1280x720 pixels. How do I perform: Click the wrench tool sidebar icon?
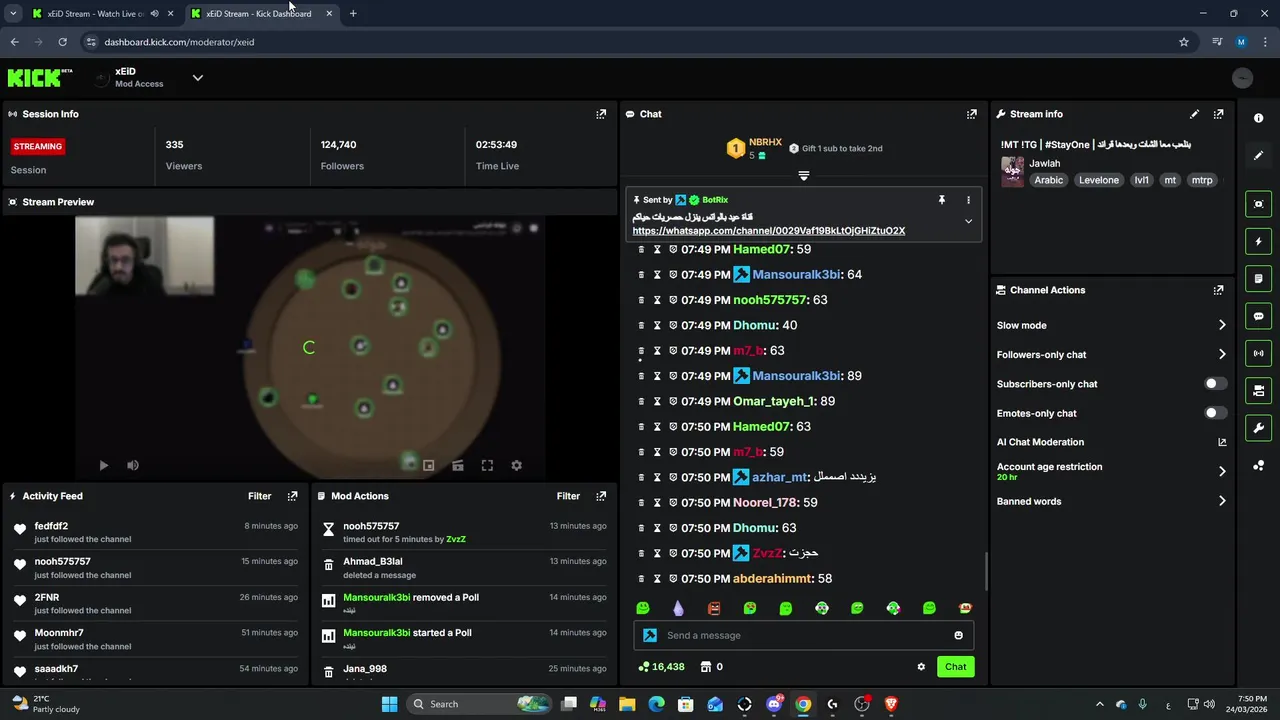1258,428
